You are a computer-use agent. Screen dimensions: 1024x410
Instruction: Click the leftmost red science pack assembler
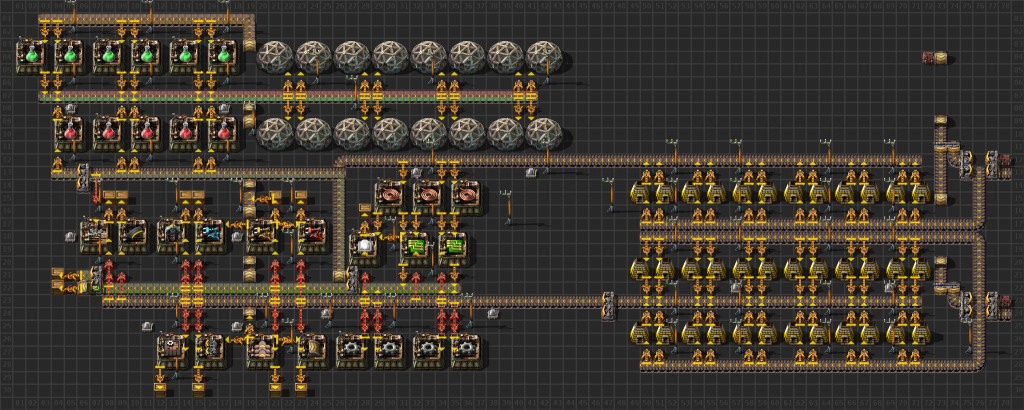click(69, 133)
